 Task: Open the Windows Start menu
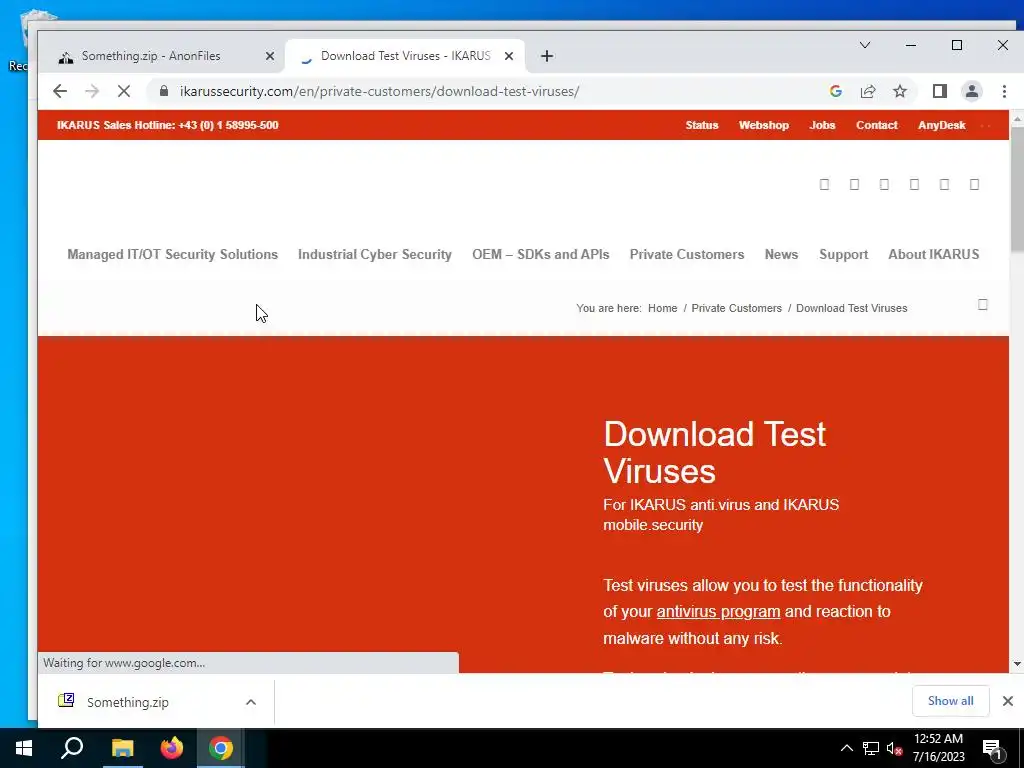coord(24,748)
